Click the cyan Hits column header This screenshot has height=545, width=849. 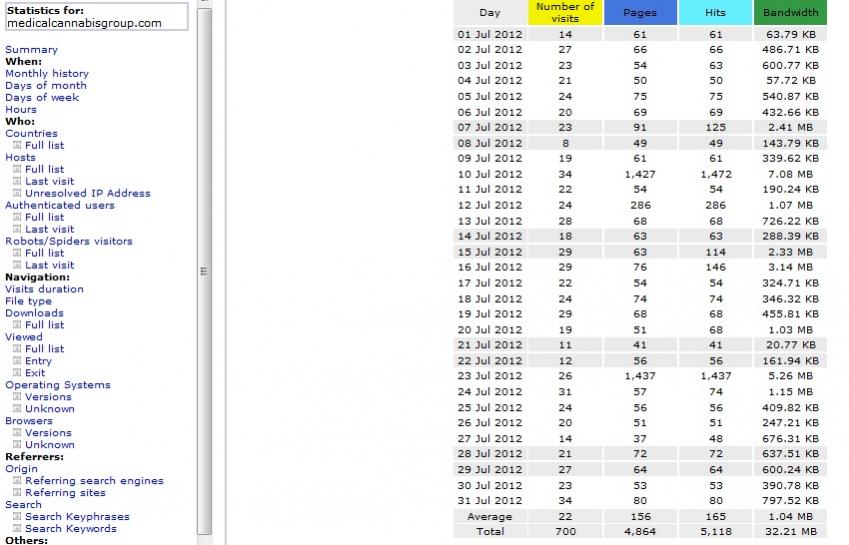pos(715,12)
